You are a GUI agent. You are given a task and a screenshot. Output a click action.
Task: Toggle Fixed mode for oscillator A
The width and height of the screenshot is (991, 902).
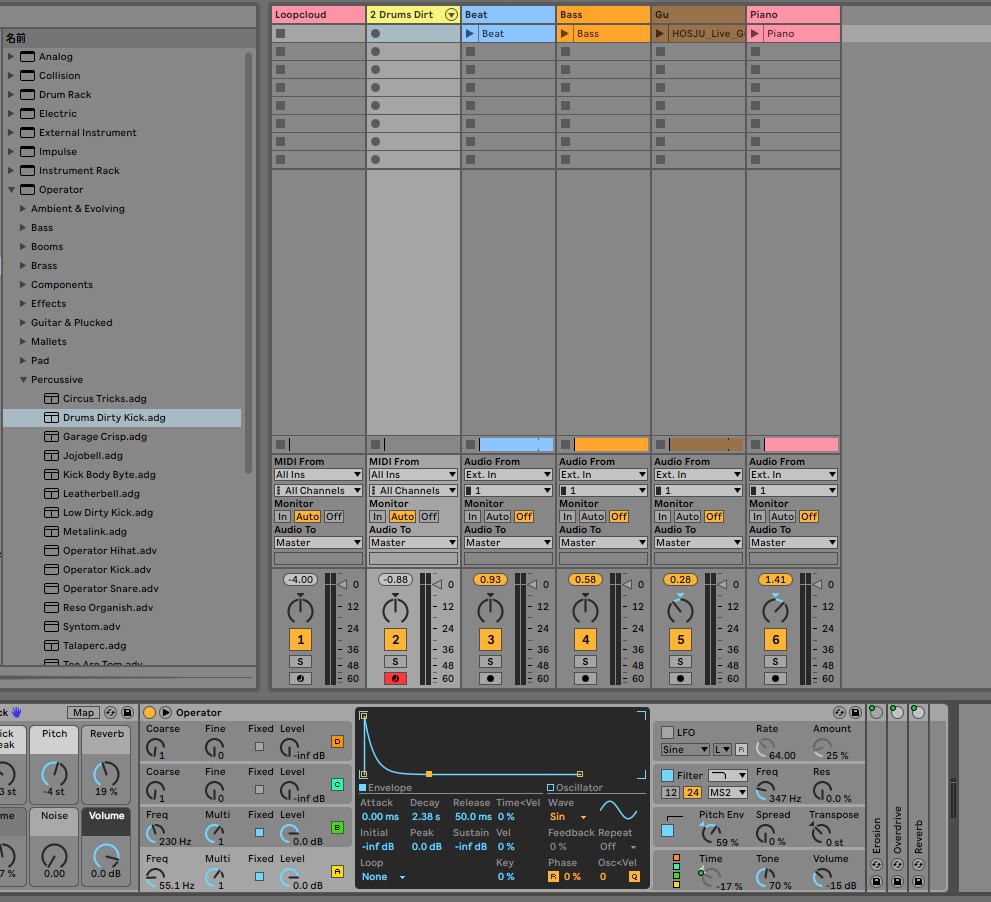tap(259, 877)
